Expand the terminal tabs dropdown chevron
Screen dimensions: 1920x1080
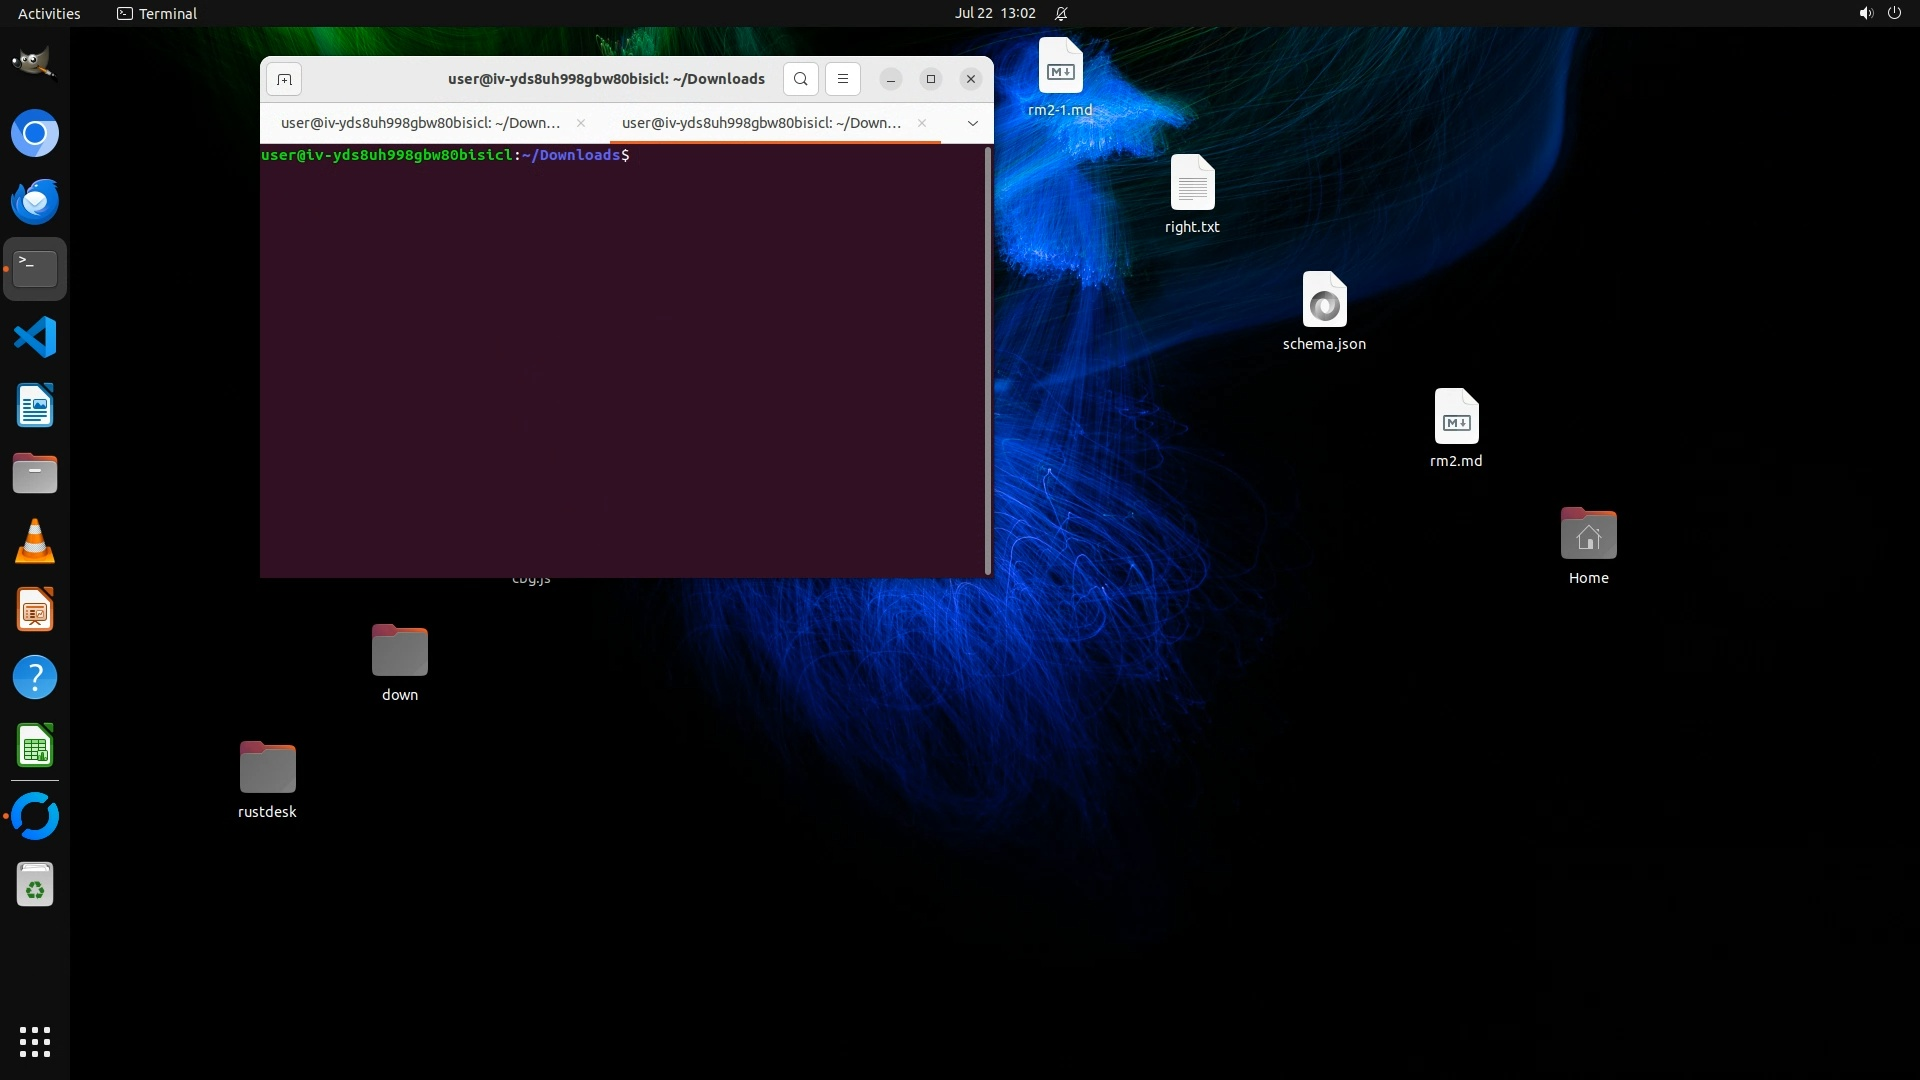972,123
